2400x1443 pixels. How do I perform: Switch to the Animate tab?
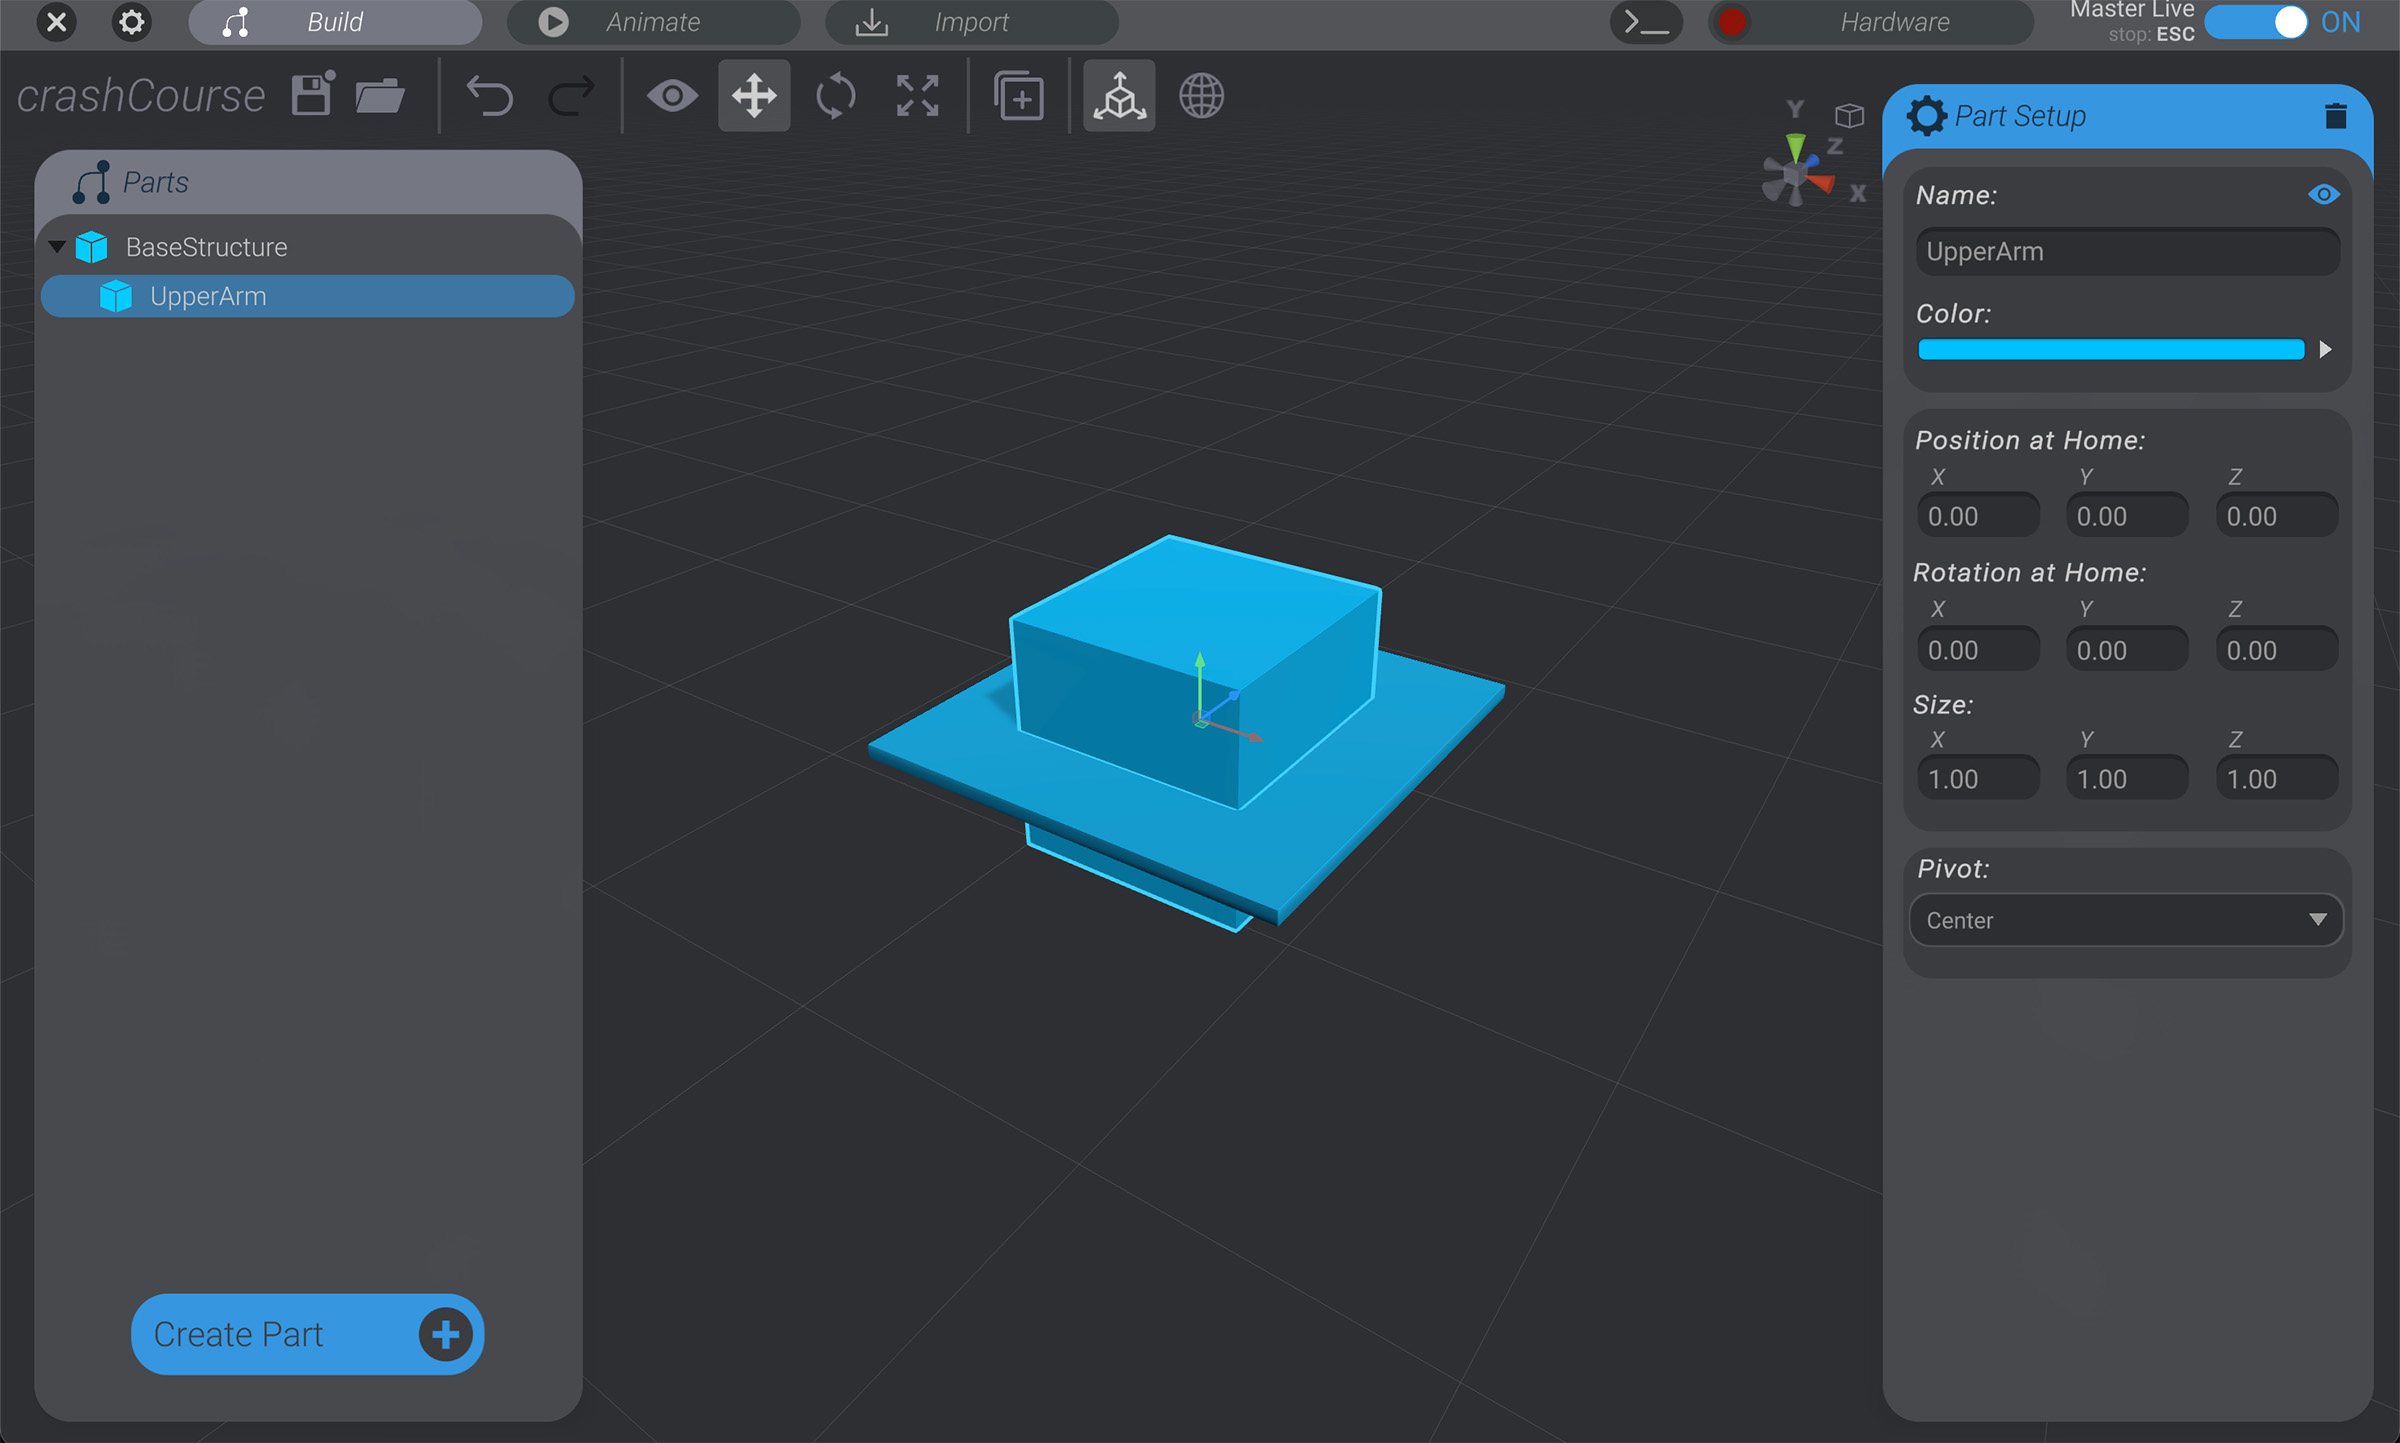pyautogui.click(x=654, y=21)
